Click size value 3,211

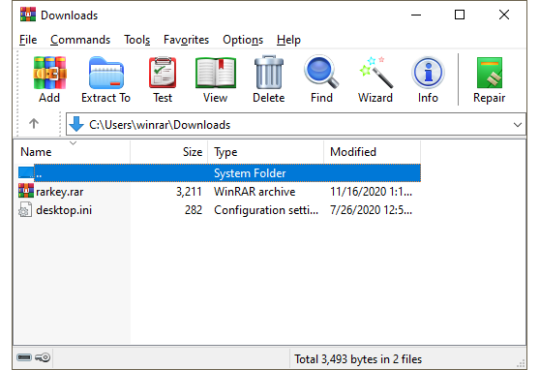(189, 192)
